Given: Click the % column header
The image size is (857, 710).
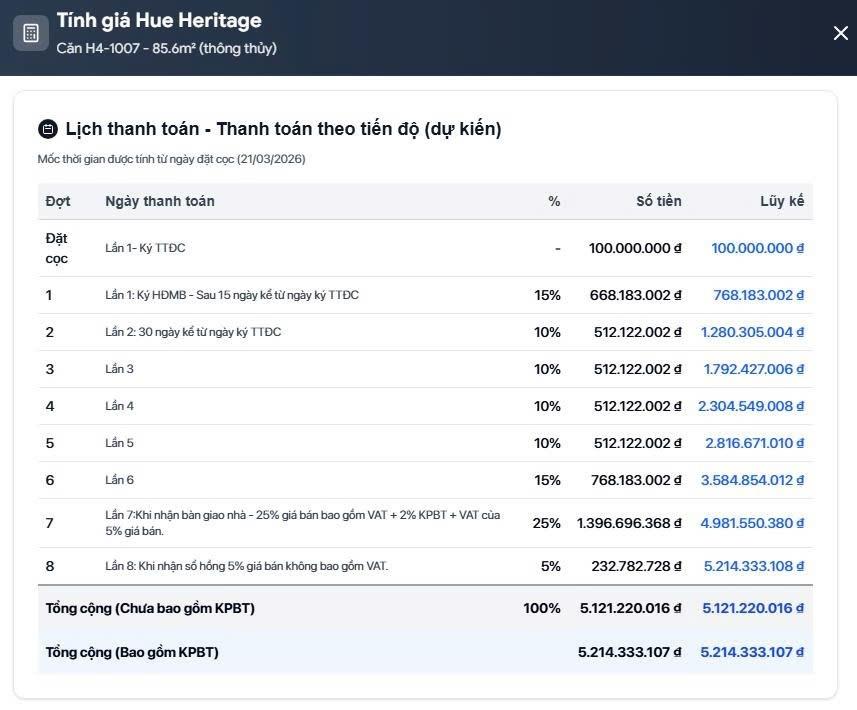Looking at the screenshot, I should pyautogui.click(x=554, y=201).
